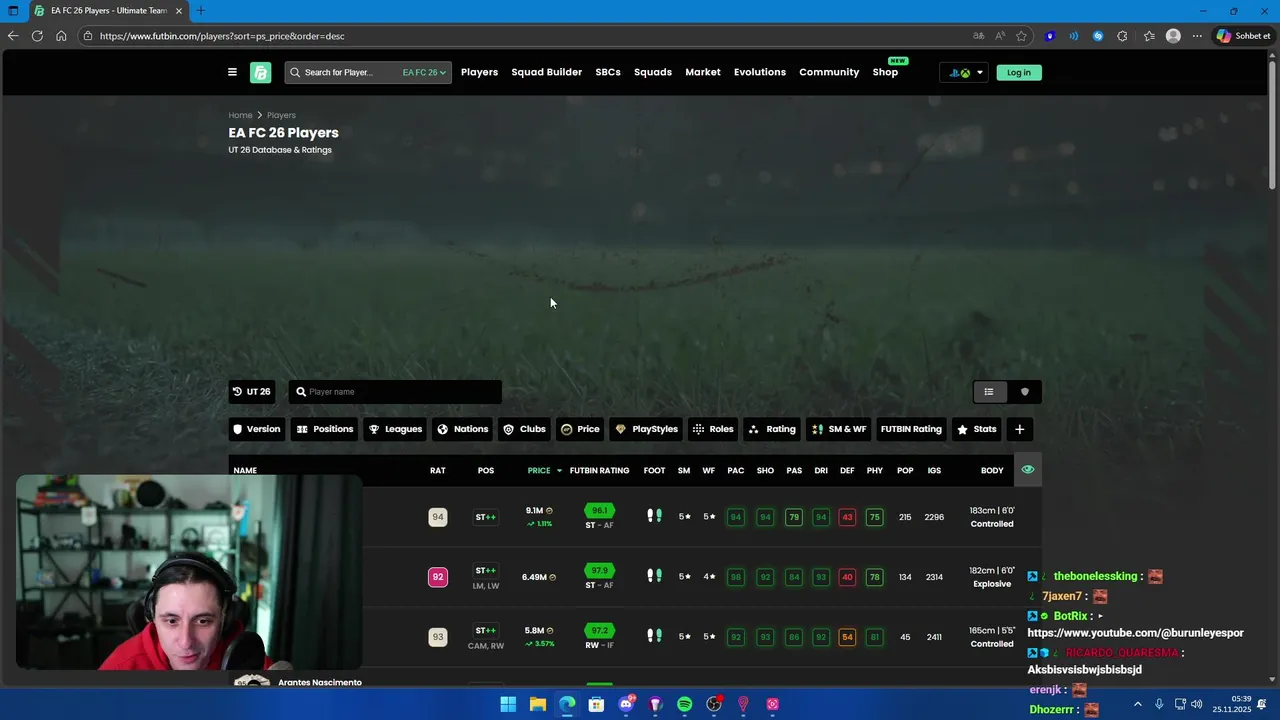
Task: Open the Market menu
Action: point(703,72)
